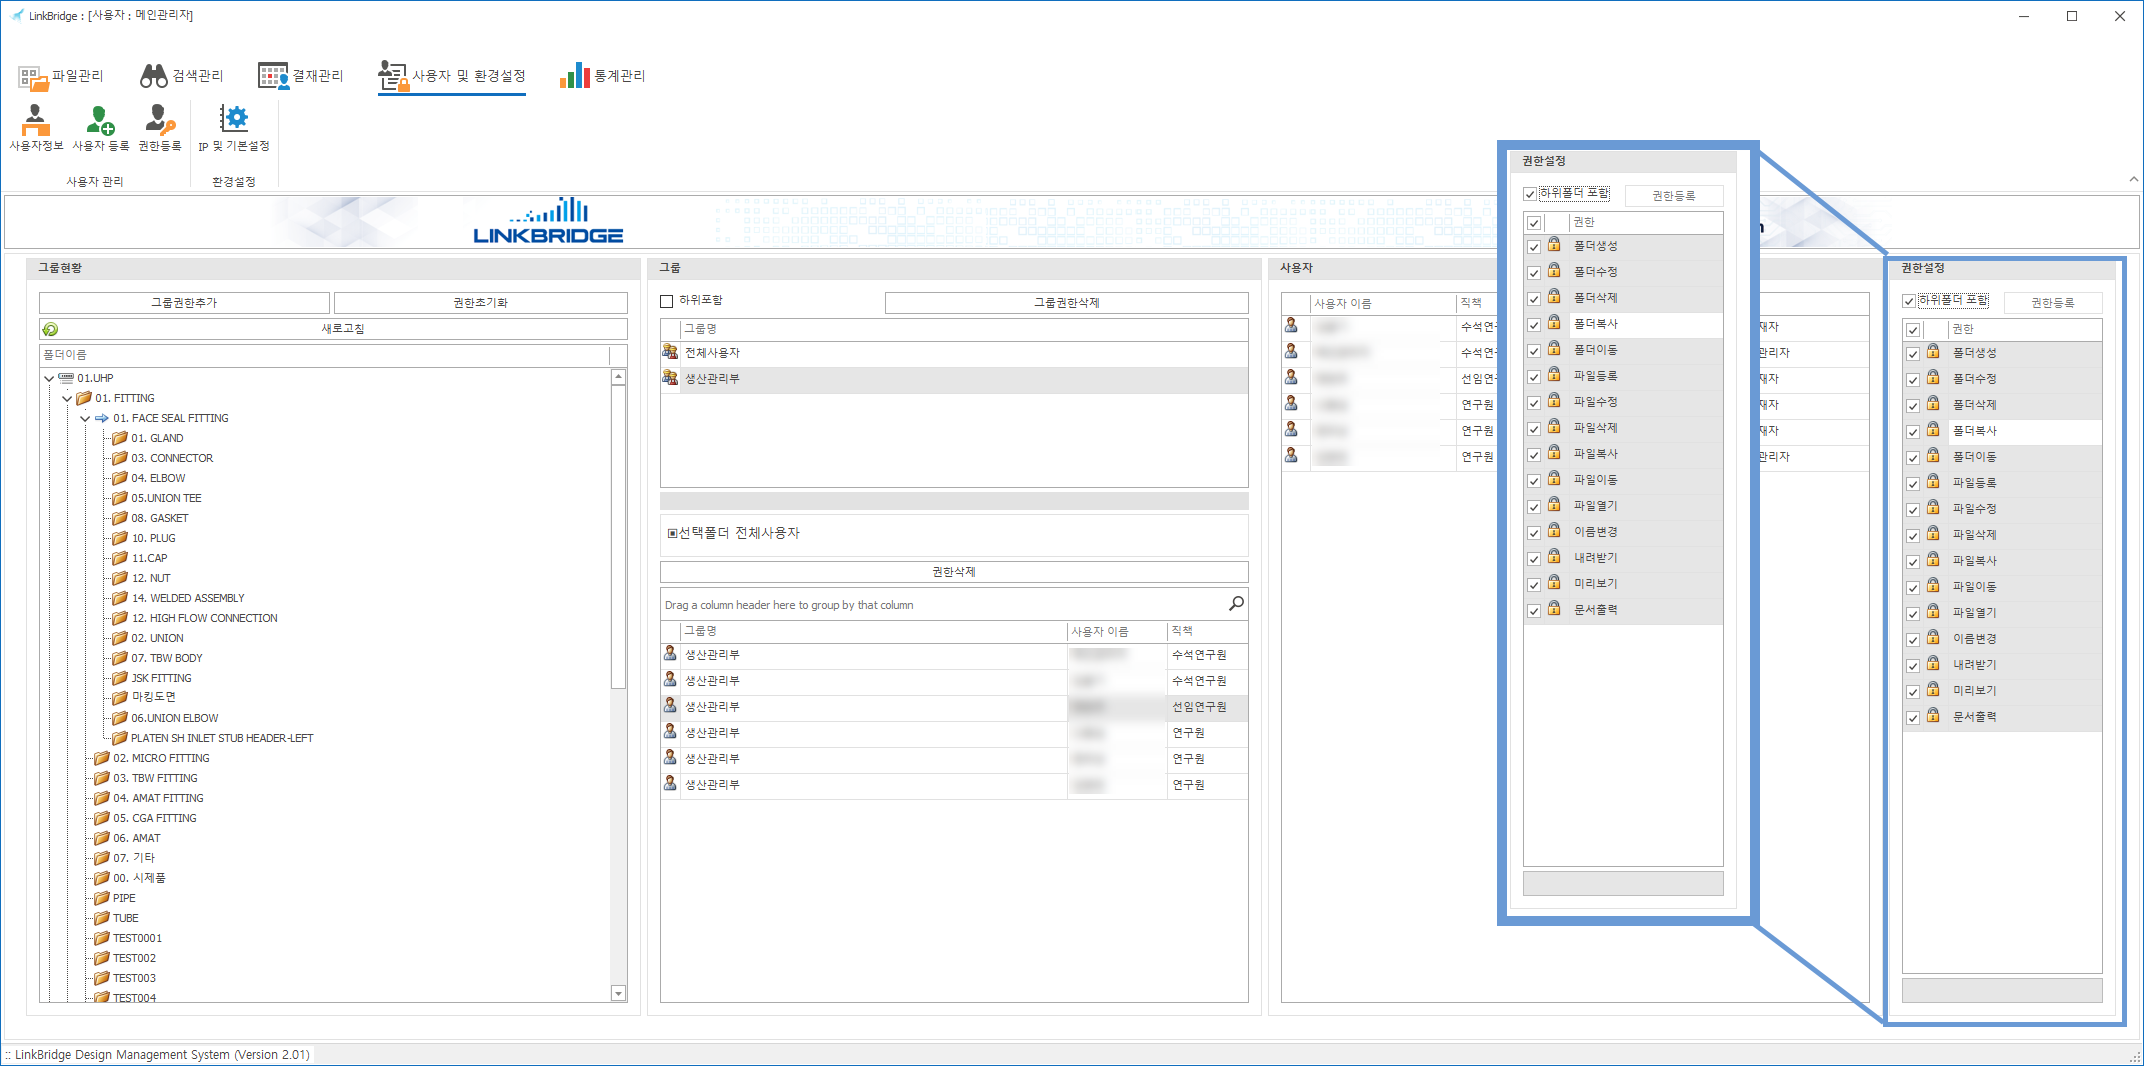Open IP 및 기본설정 settings

pos(234,128)
